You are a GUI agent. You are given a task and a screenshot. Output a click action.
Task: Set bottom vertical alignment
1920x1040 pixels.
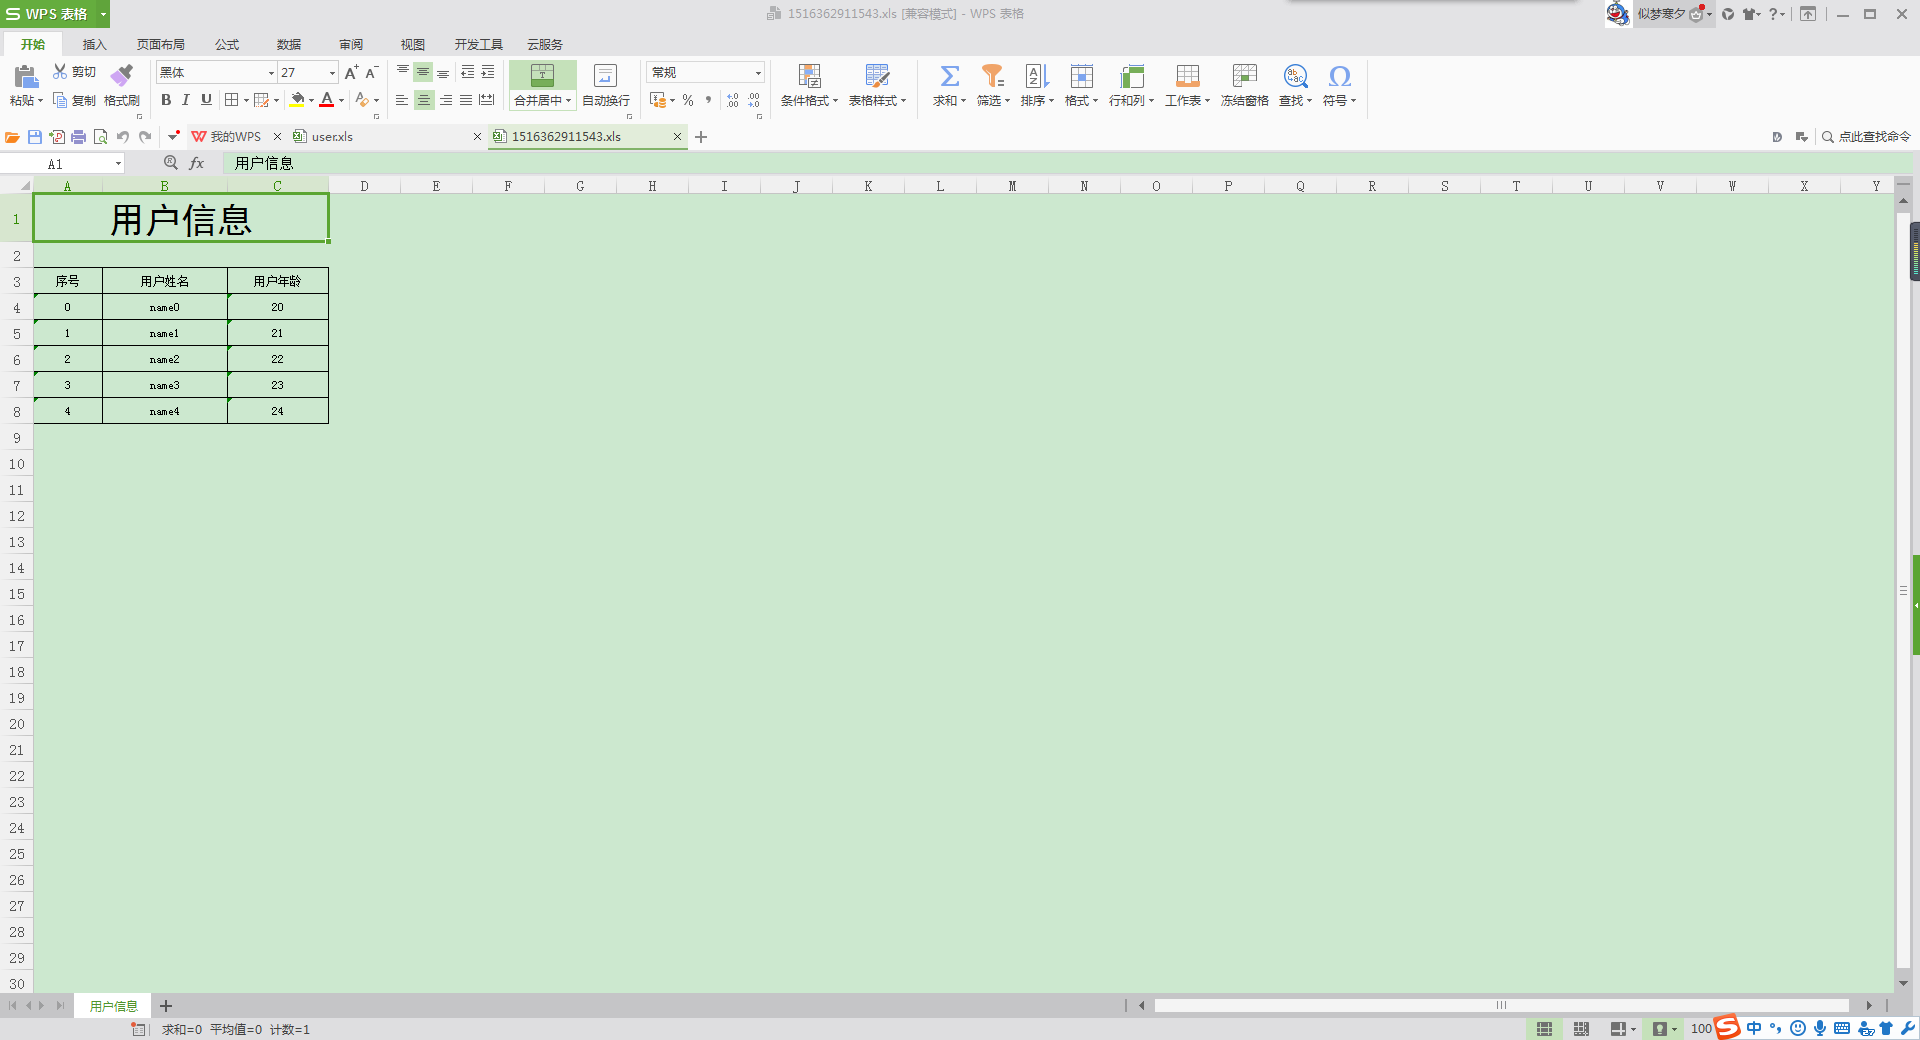point(443,72)
